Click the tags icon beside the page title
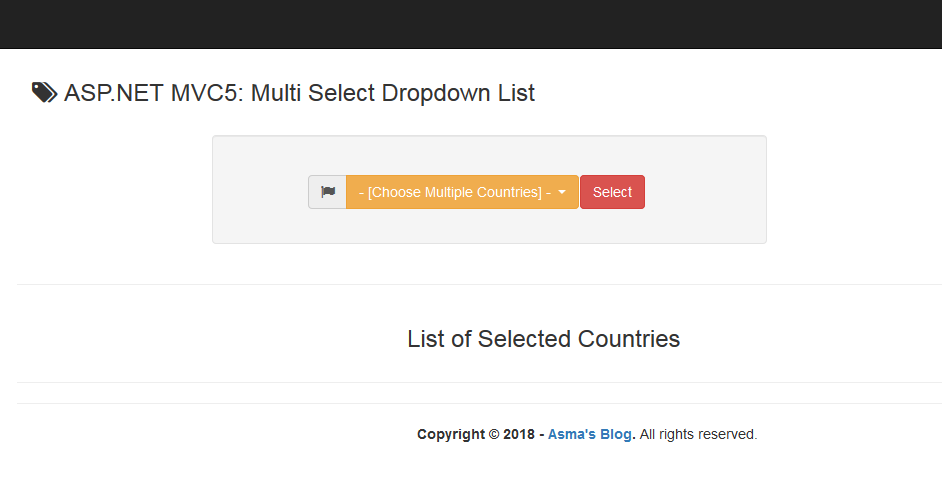The width and height of the screenshot is (942, 499). (44, 93)
